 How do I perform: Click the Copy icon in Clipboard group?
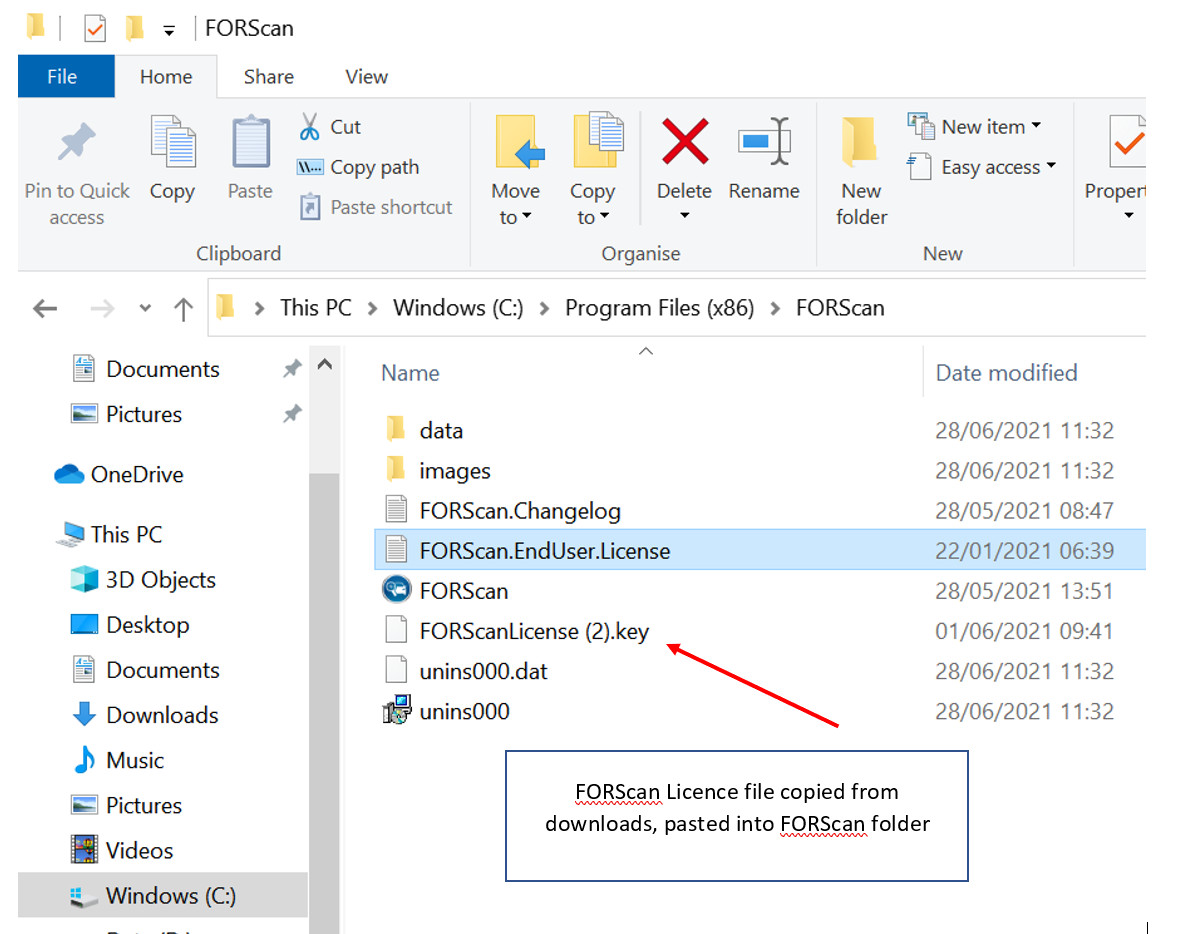point(172,145)
